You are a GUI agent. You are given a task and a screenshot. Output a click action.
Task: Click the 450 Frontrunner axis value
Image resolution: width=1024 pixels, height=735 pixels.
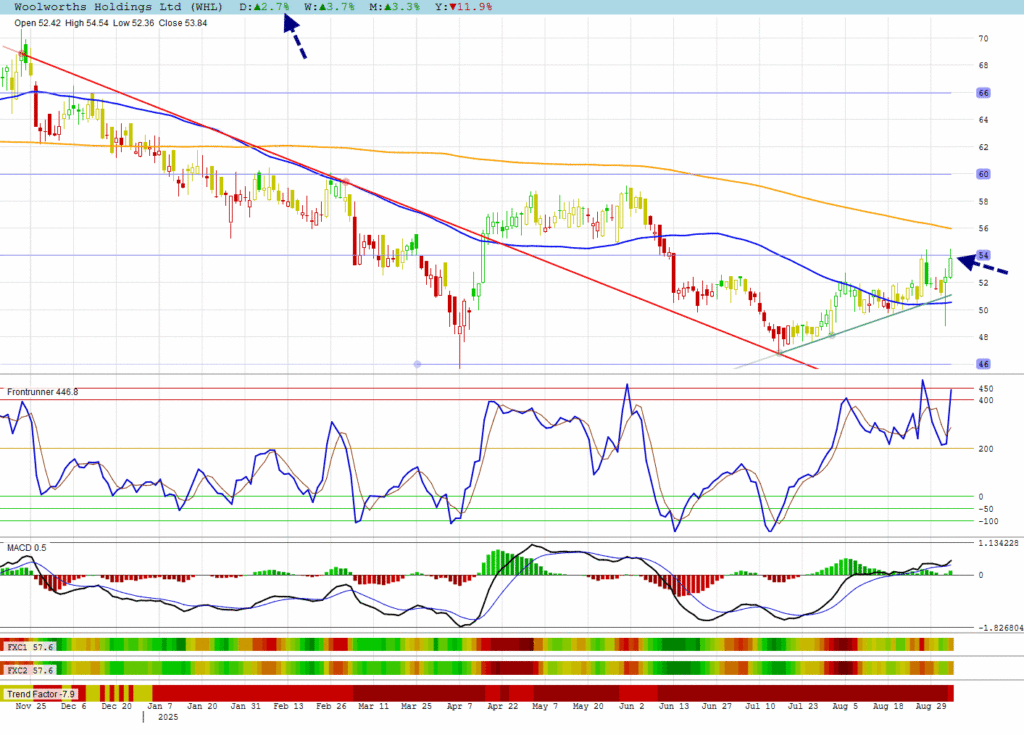[x=985, y=389]
